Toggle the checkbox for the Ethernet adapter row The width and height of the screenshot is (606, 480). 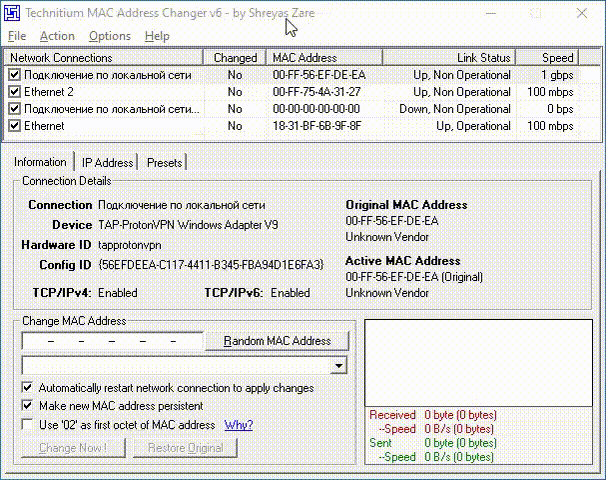point(14,126)
